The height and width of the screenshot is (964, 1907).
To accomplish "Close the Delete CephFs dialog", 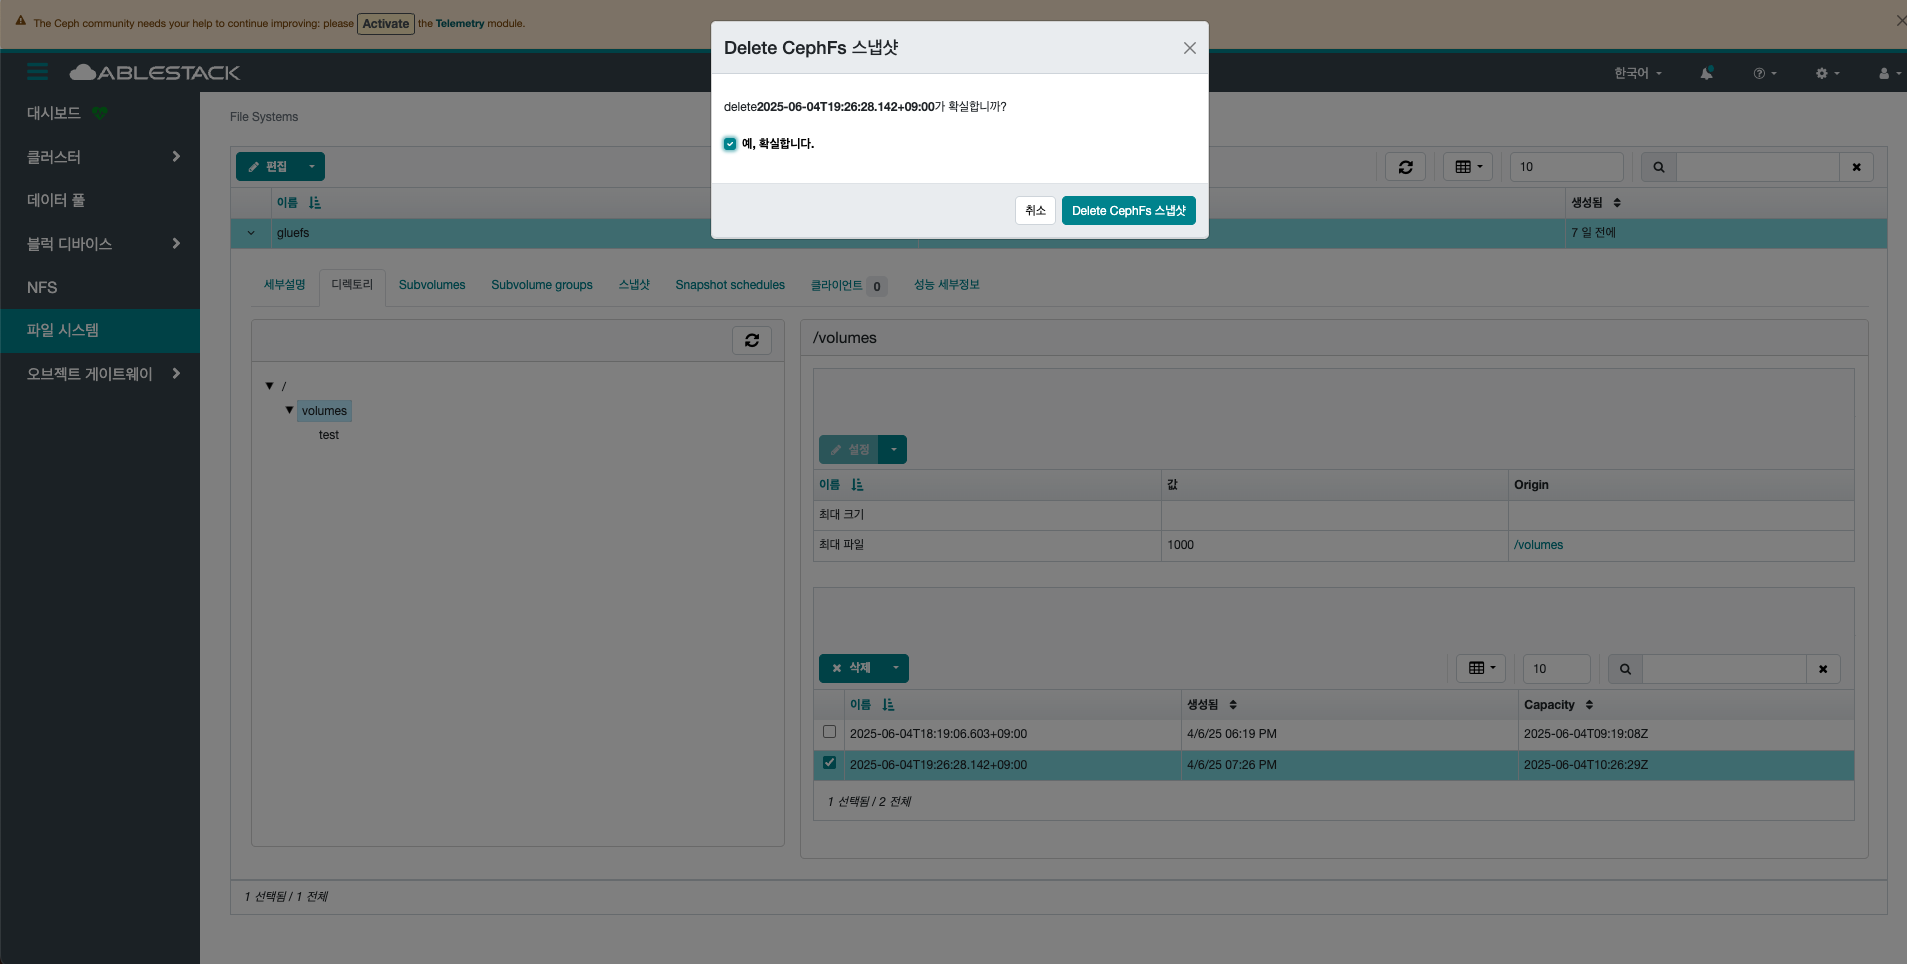I will coord(1189,48).
